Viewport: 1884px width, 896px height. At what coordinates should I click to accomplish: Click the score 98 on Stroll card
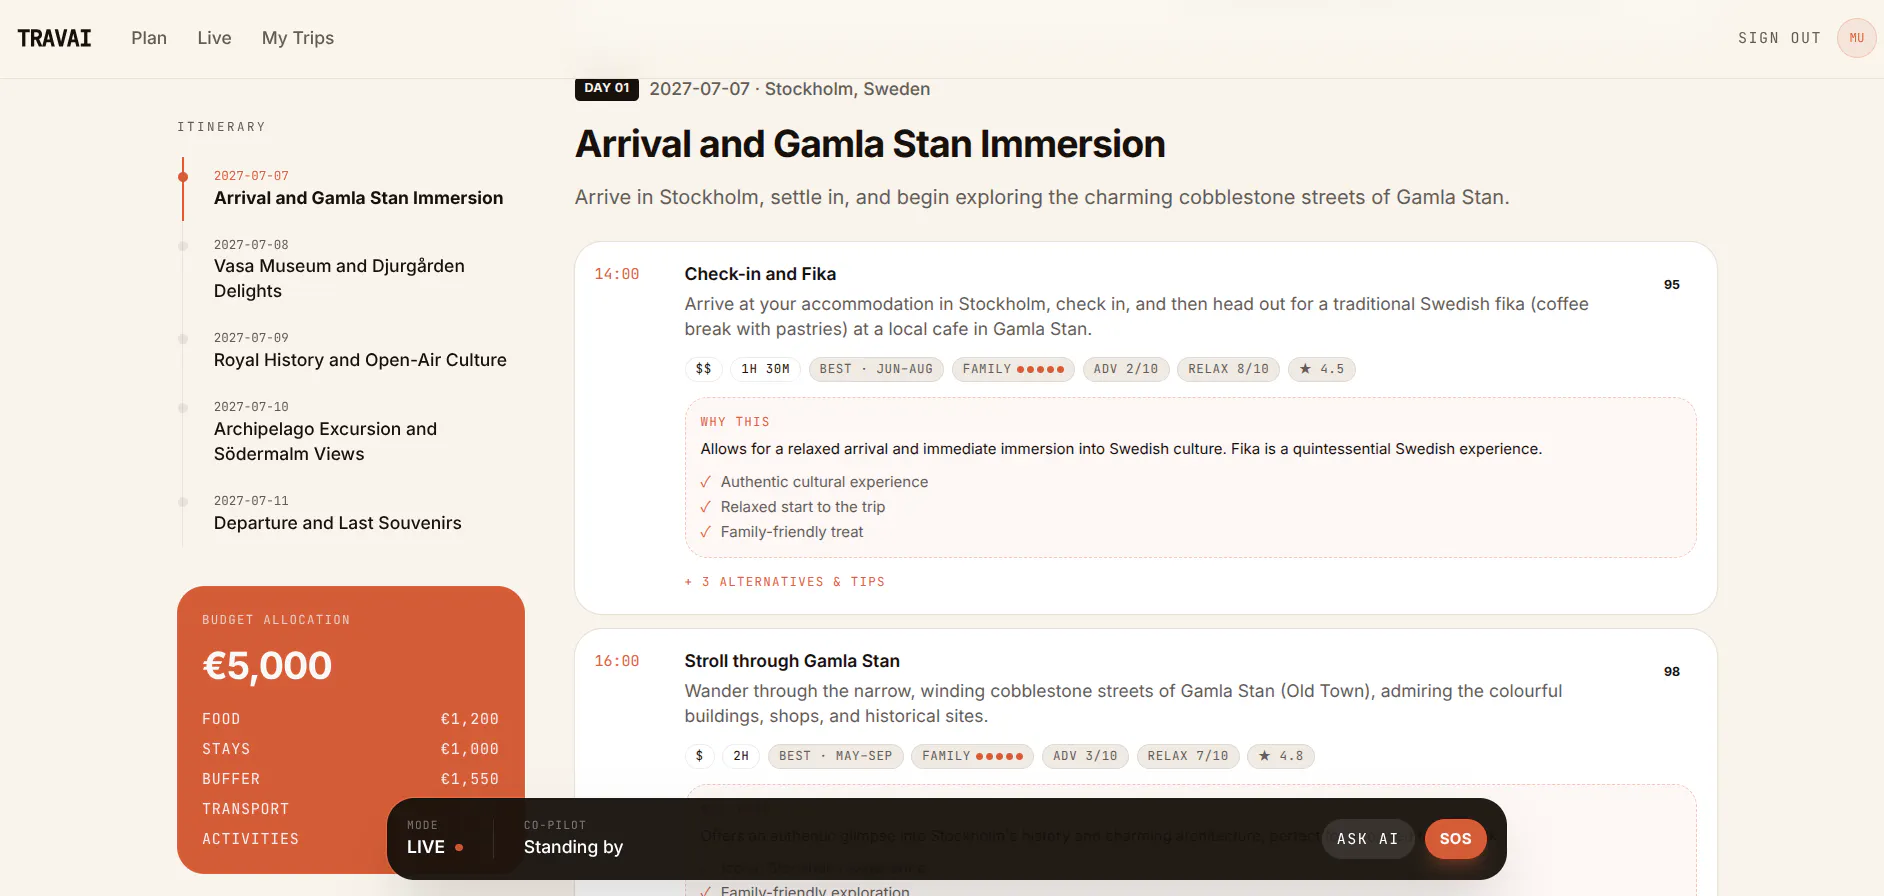click(x=1671, y=672)
